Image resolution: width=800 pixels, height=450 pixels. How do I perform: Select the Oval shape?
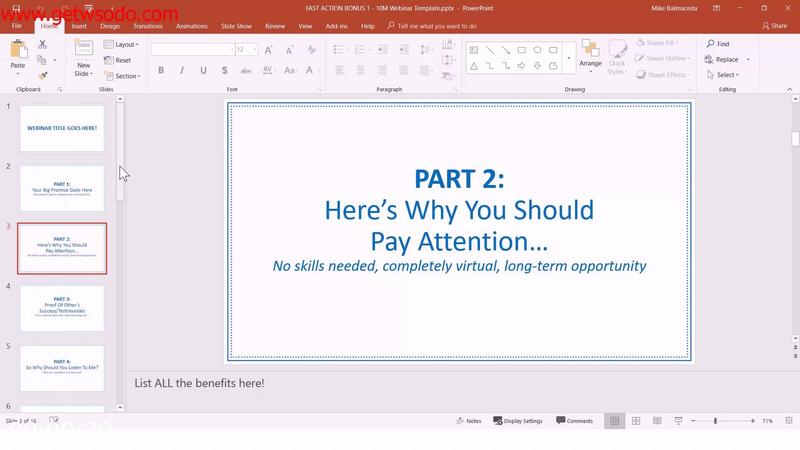coord(537,50)
